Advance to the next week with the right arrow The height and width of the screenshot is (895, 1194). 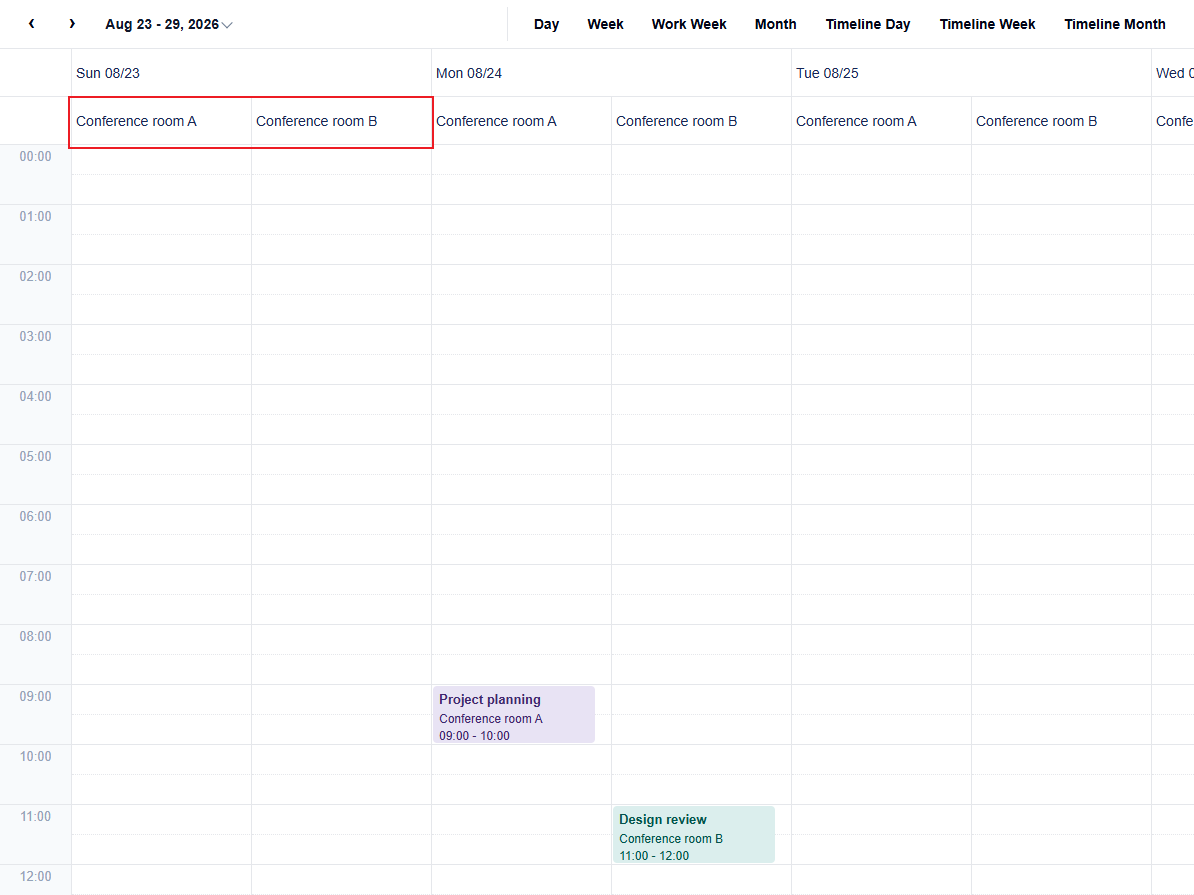(72, 24)
